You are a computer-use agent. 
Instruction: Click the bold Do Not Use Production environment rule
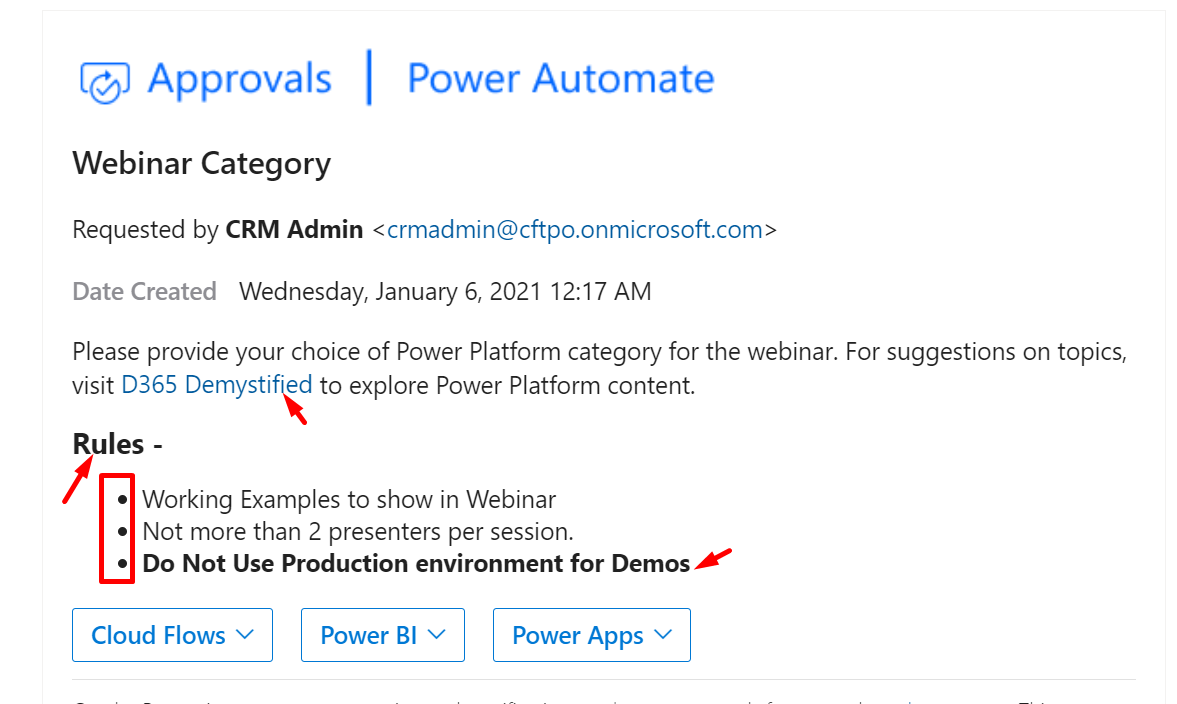pos(416,564)
